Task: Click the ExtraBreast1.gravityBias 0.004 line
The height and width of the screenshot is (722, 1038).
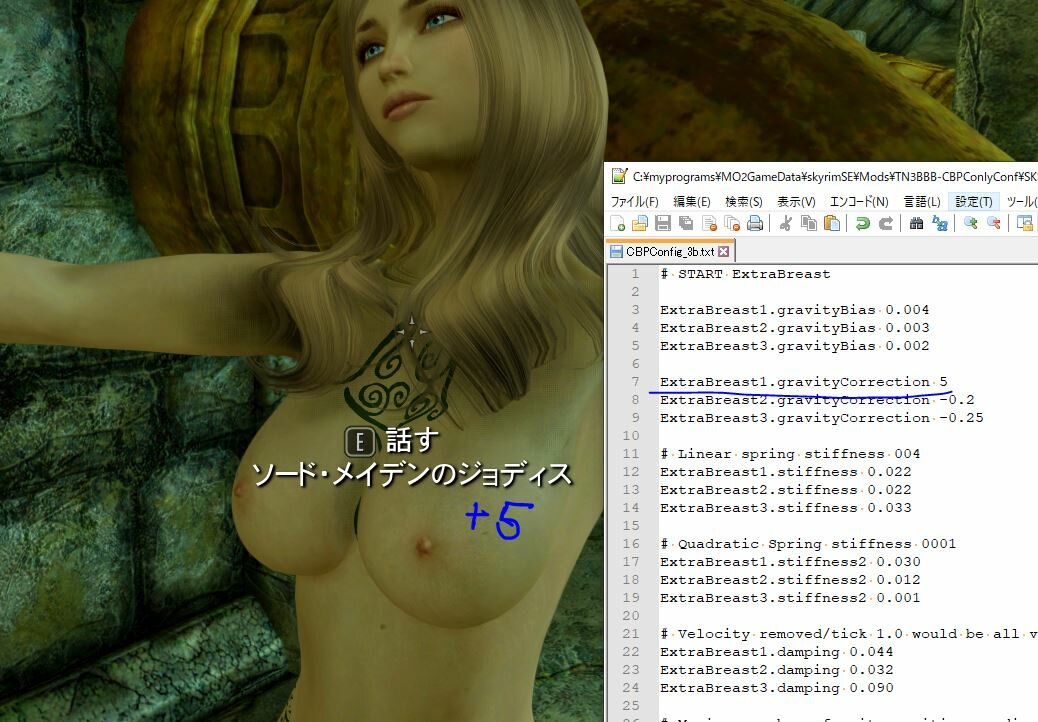Action: click(794, 310)
